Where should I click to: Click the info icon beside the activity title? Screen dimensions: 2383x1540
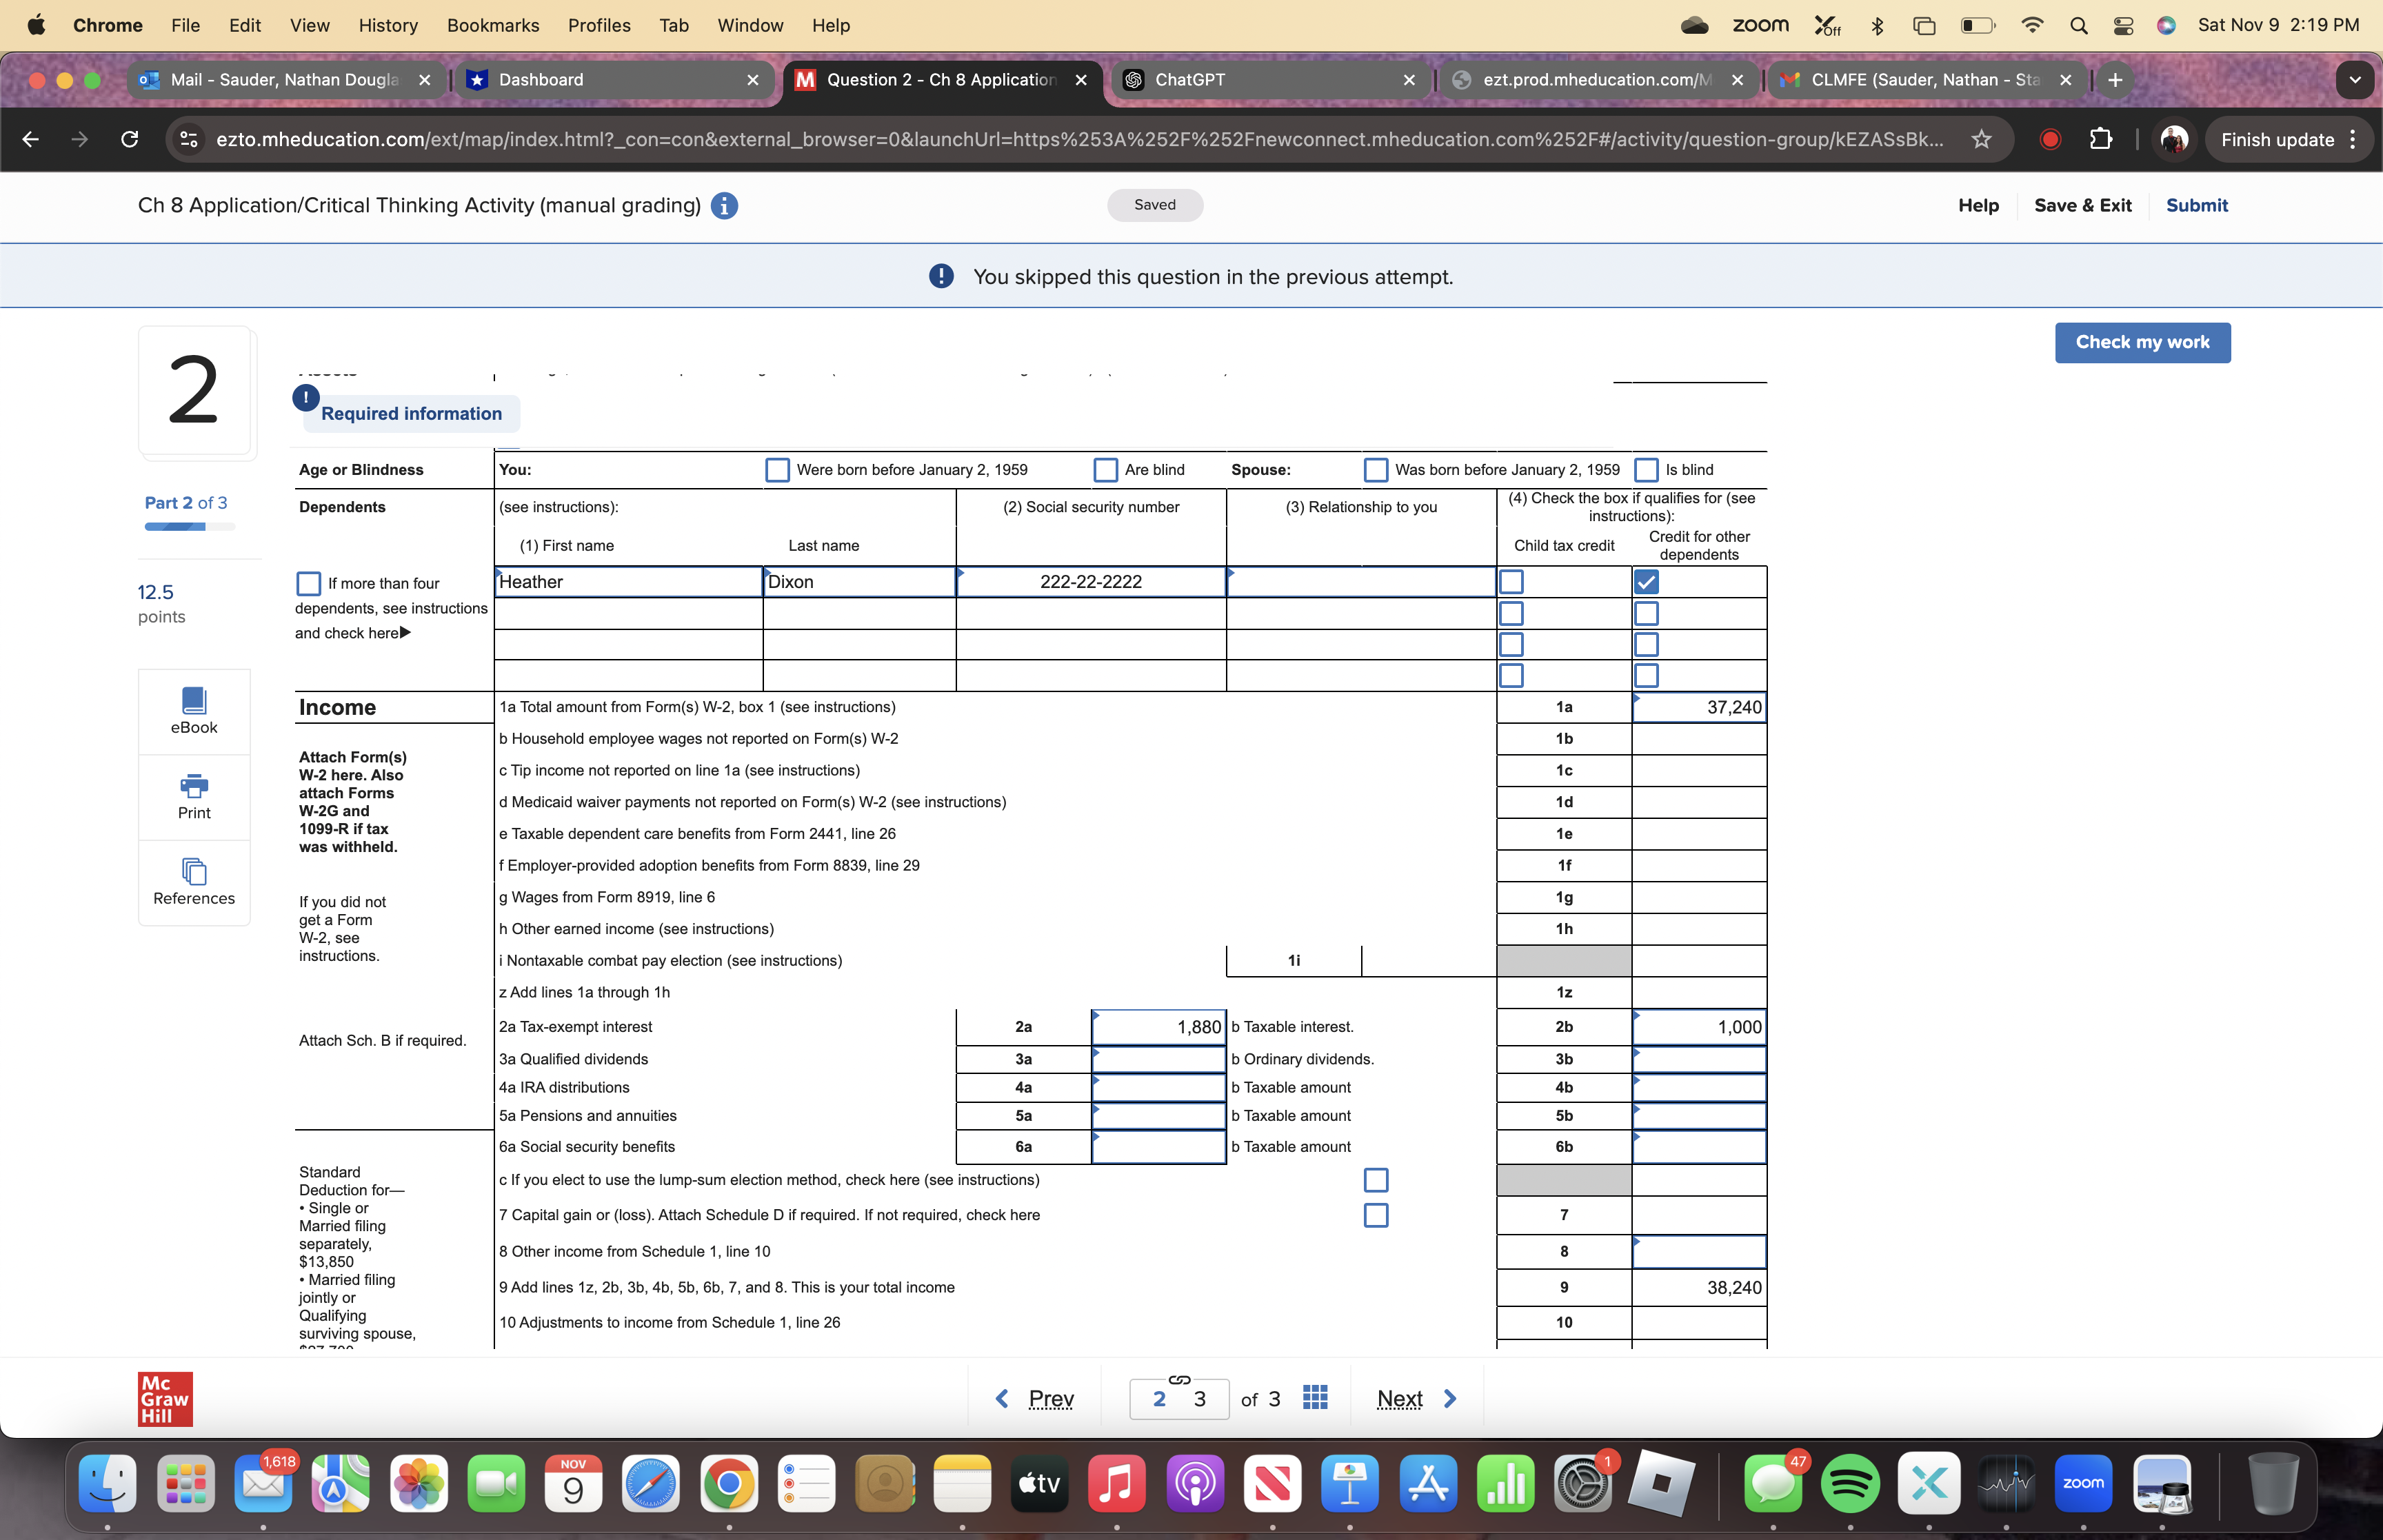coord(724,206)
